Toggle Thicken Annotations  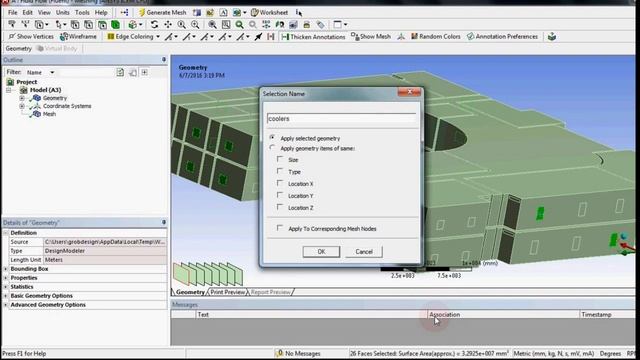[313, 37]
